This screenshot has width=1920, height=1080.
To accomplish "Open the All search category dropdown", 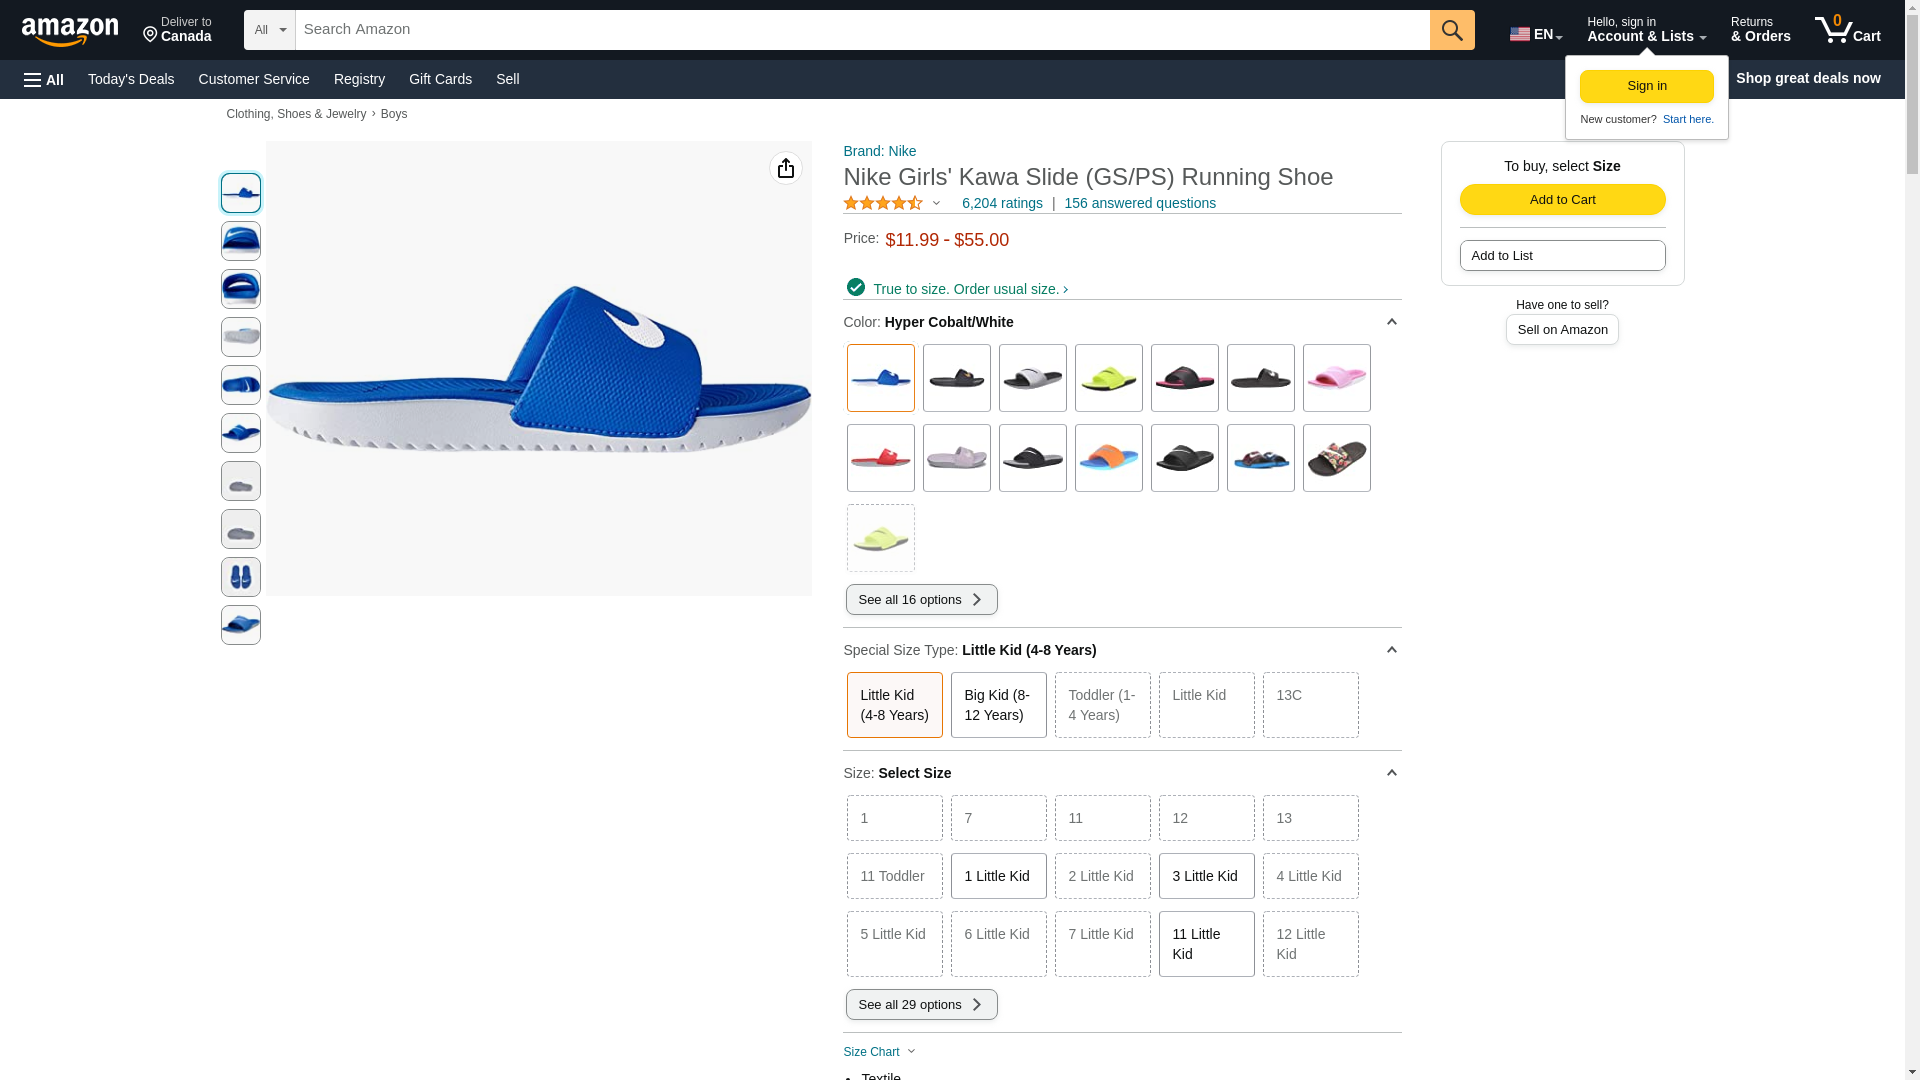I will coord(269,30).
